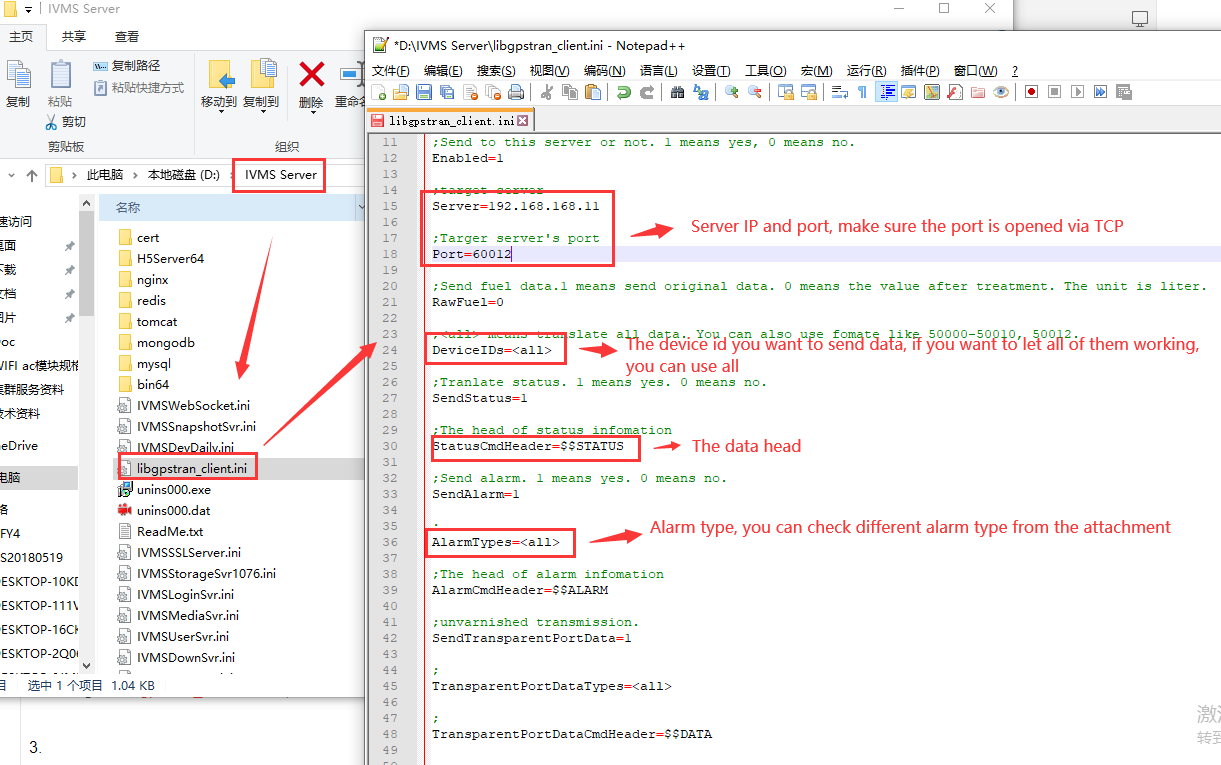The height and width of the screenshot is (765, 1221).
Task: Switch to the 共享 ribbon tab
Action: pyautogui.click(x=74, y=36)
